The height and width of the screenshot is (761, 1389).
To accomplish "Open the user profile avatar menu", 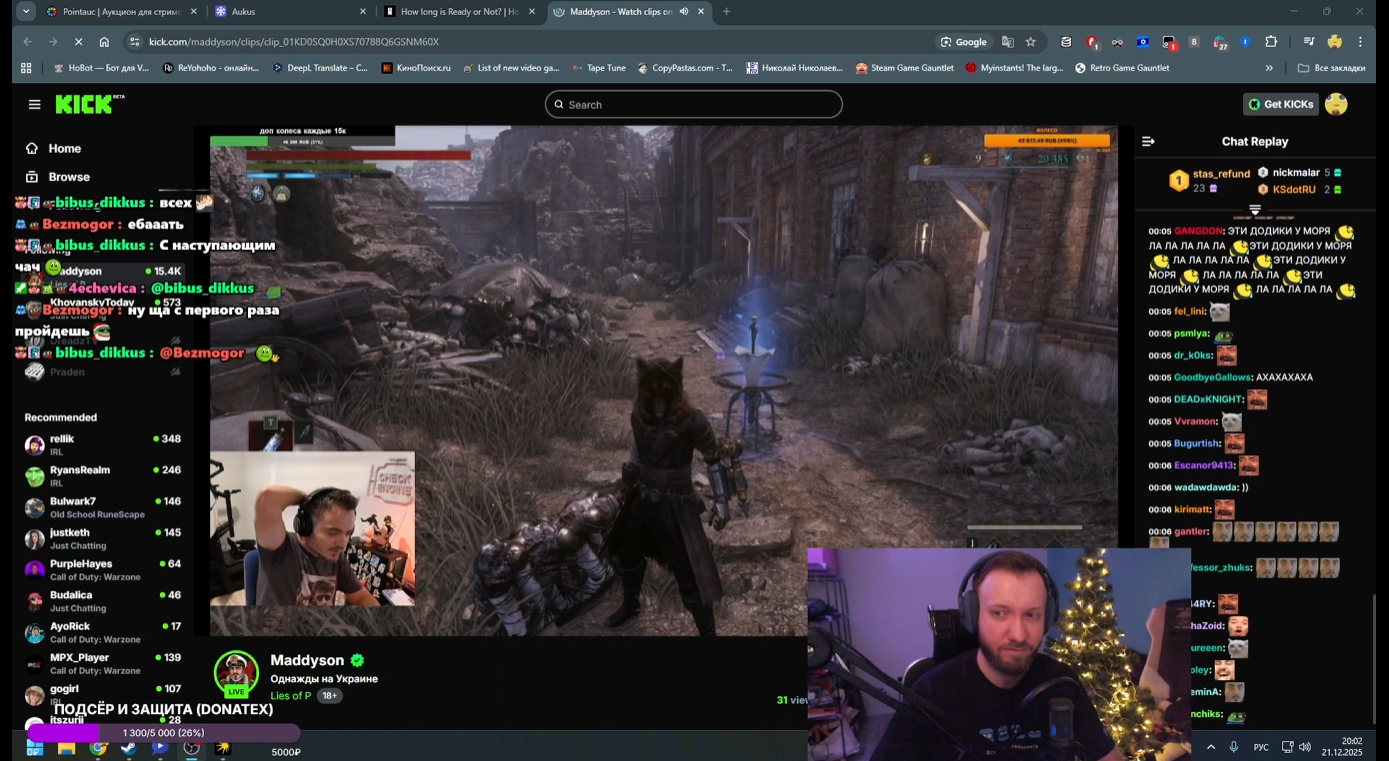I will click(1336, 104).
